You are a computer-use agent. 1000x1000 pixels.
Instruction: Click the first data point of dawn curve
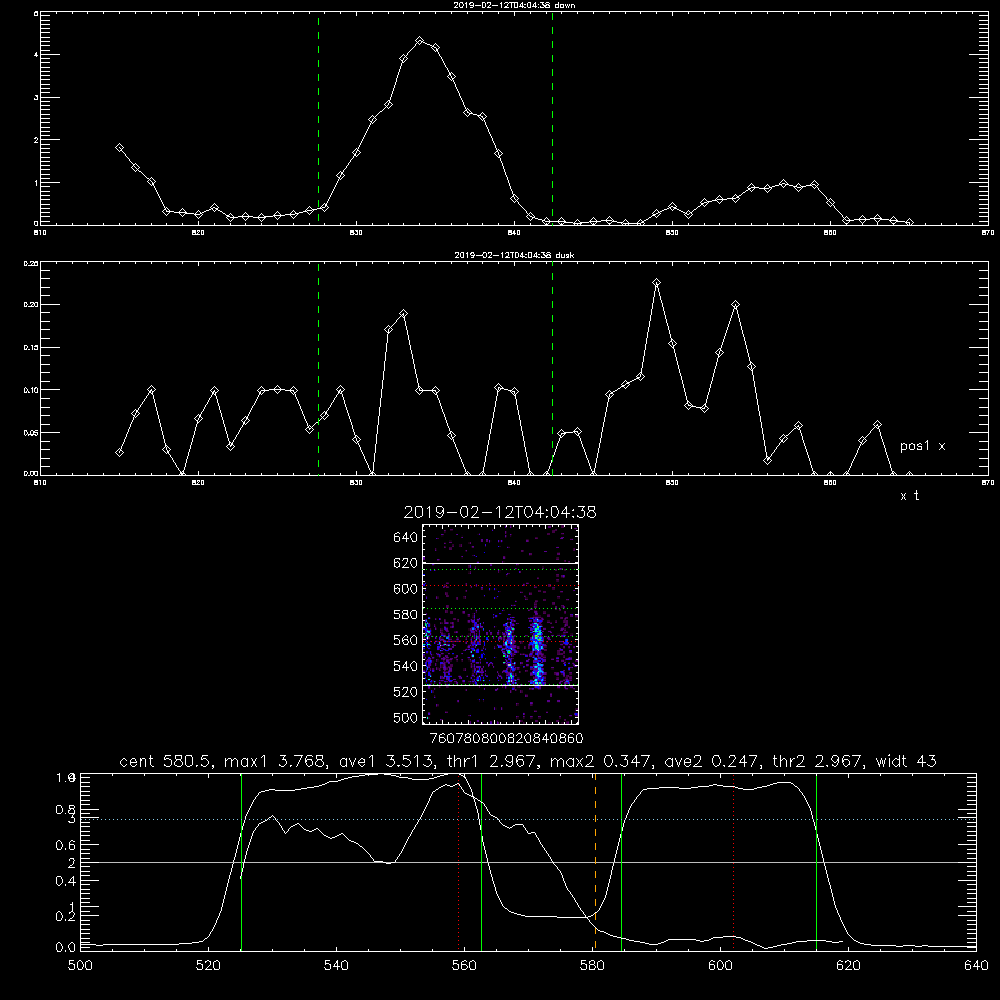[x=119, y=147]
